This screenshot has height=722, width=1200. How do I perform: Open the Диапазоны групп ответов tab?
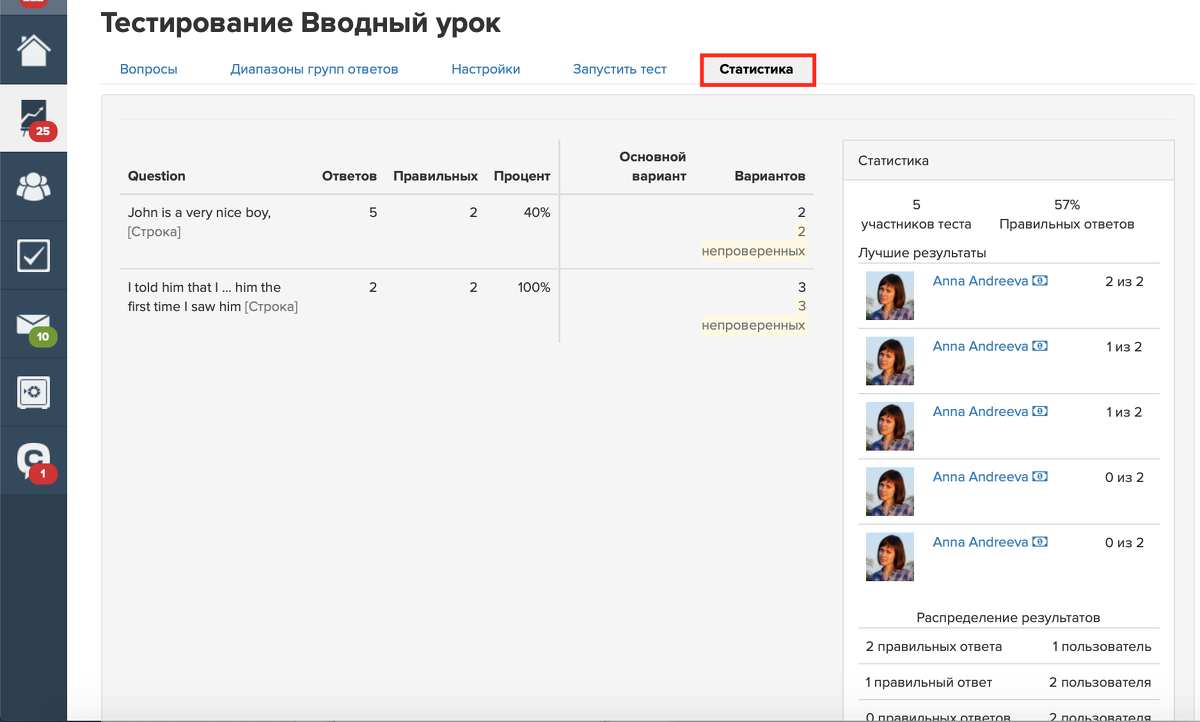click(314, 69)
